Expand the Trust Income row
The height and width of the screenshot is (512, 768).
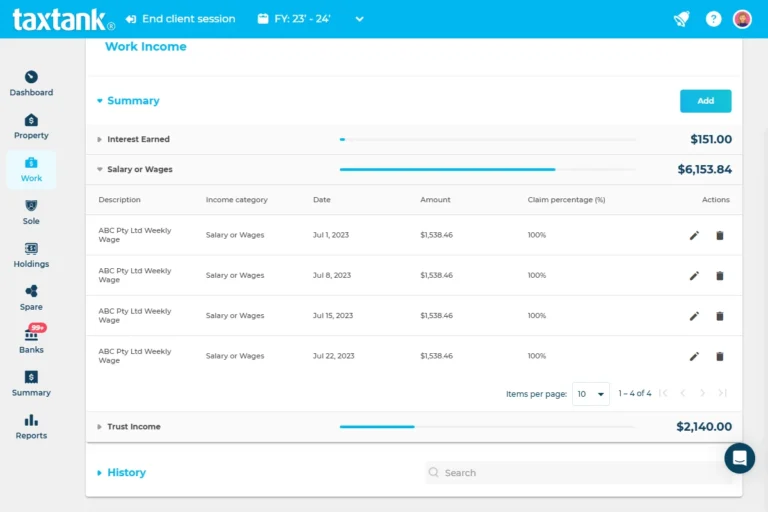(99, 427)
